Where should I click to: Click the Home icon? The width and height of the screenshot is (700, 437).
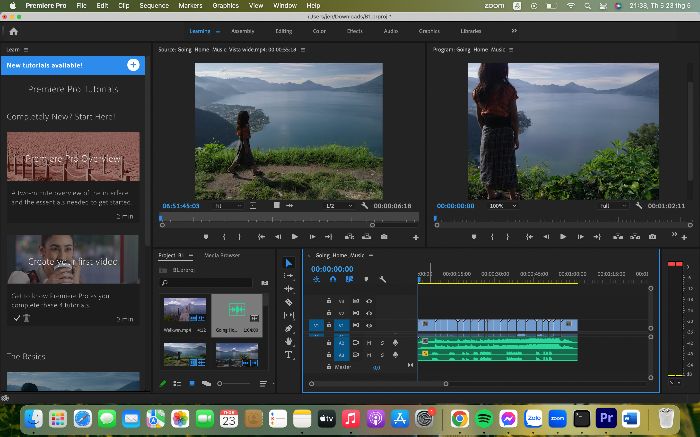(x=13, y=31)
